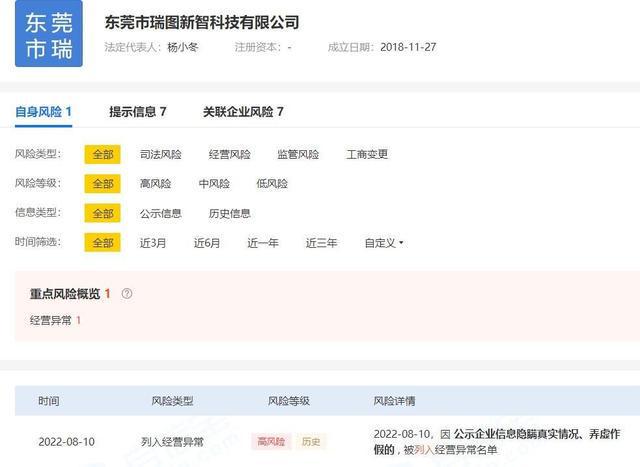The width and height of the screenshot is (640, 467).
Task: Filter risk type by 工商变更
Action: pos(367,154)
